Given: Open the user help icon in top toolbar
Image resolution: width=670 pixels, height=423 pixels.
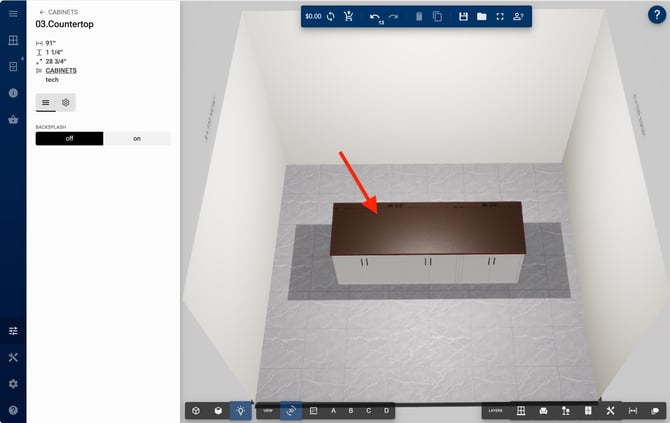Looking at the screenshot, I should [518, 17].
